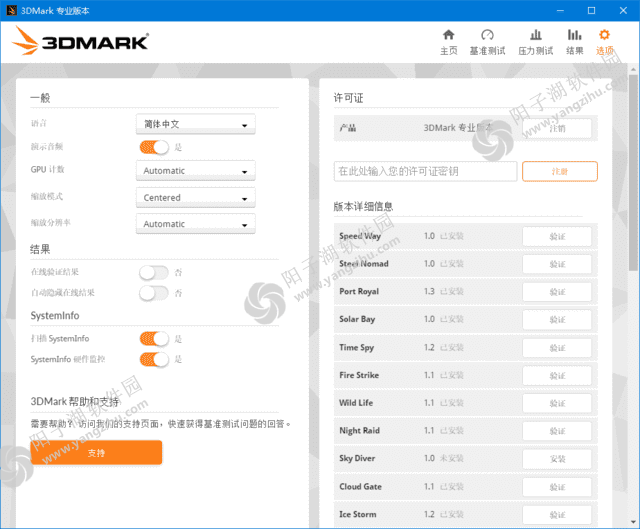This screenshot has height=529, width=640.
Task: Open the scaling resolution Automatic dropdown
Action: [x=196, y=224]
